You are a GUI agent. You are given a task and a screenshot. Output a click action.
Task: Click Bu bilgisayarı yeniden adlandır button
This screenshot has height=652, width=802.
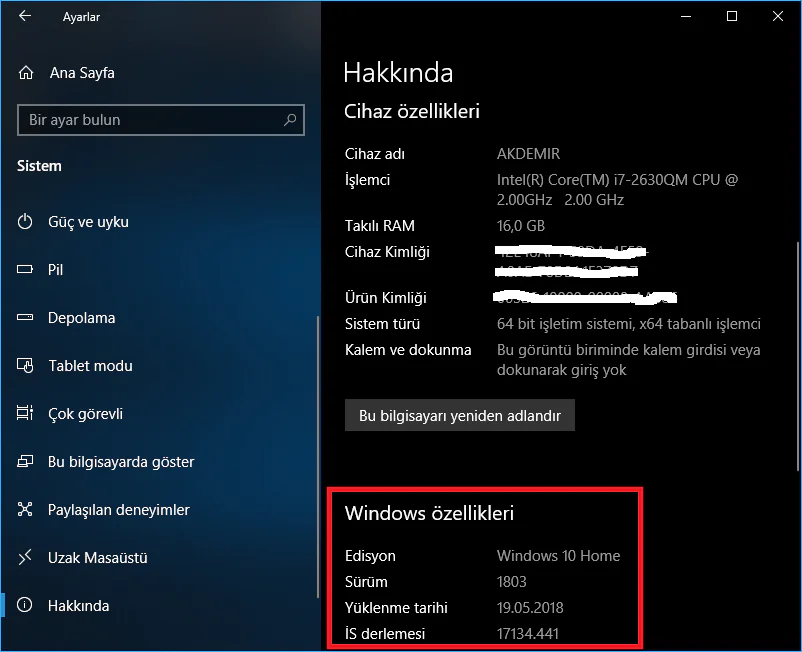tap(459, 415)
